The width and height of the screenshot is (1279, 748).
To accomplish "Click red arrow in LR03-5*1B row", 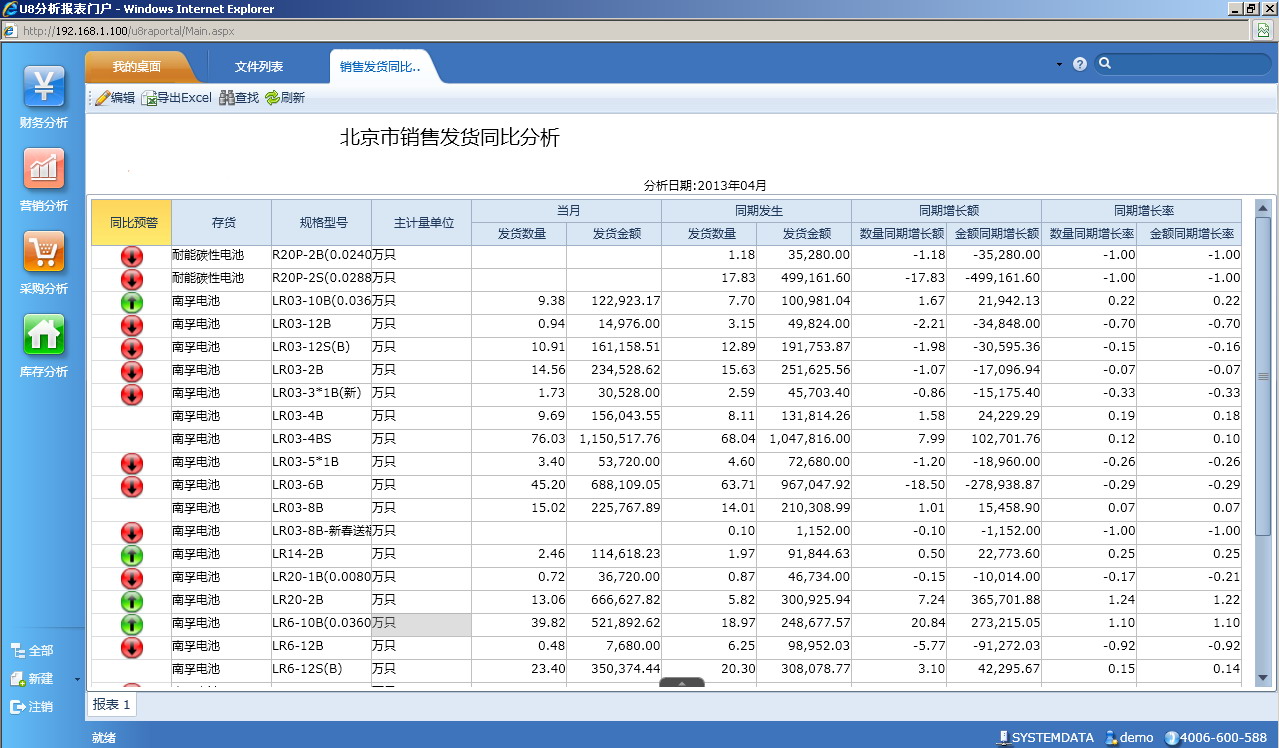I will pyautogui.click(x=131, y=464).
